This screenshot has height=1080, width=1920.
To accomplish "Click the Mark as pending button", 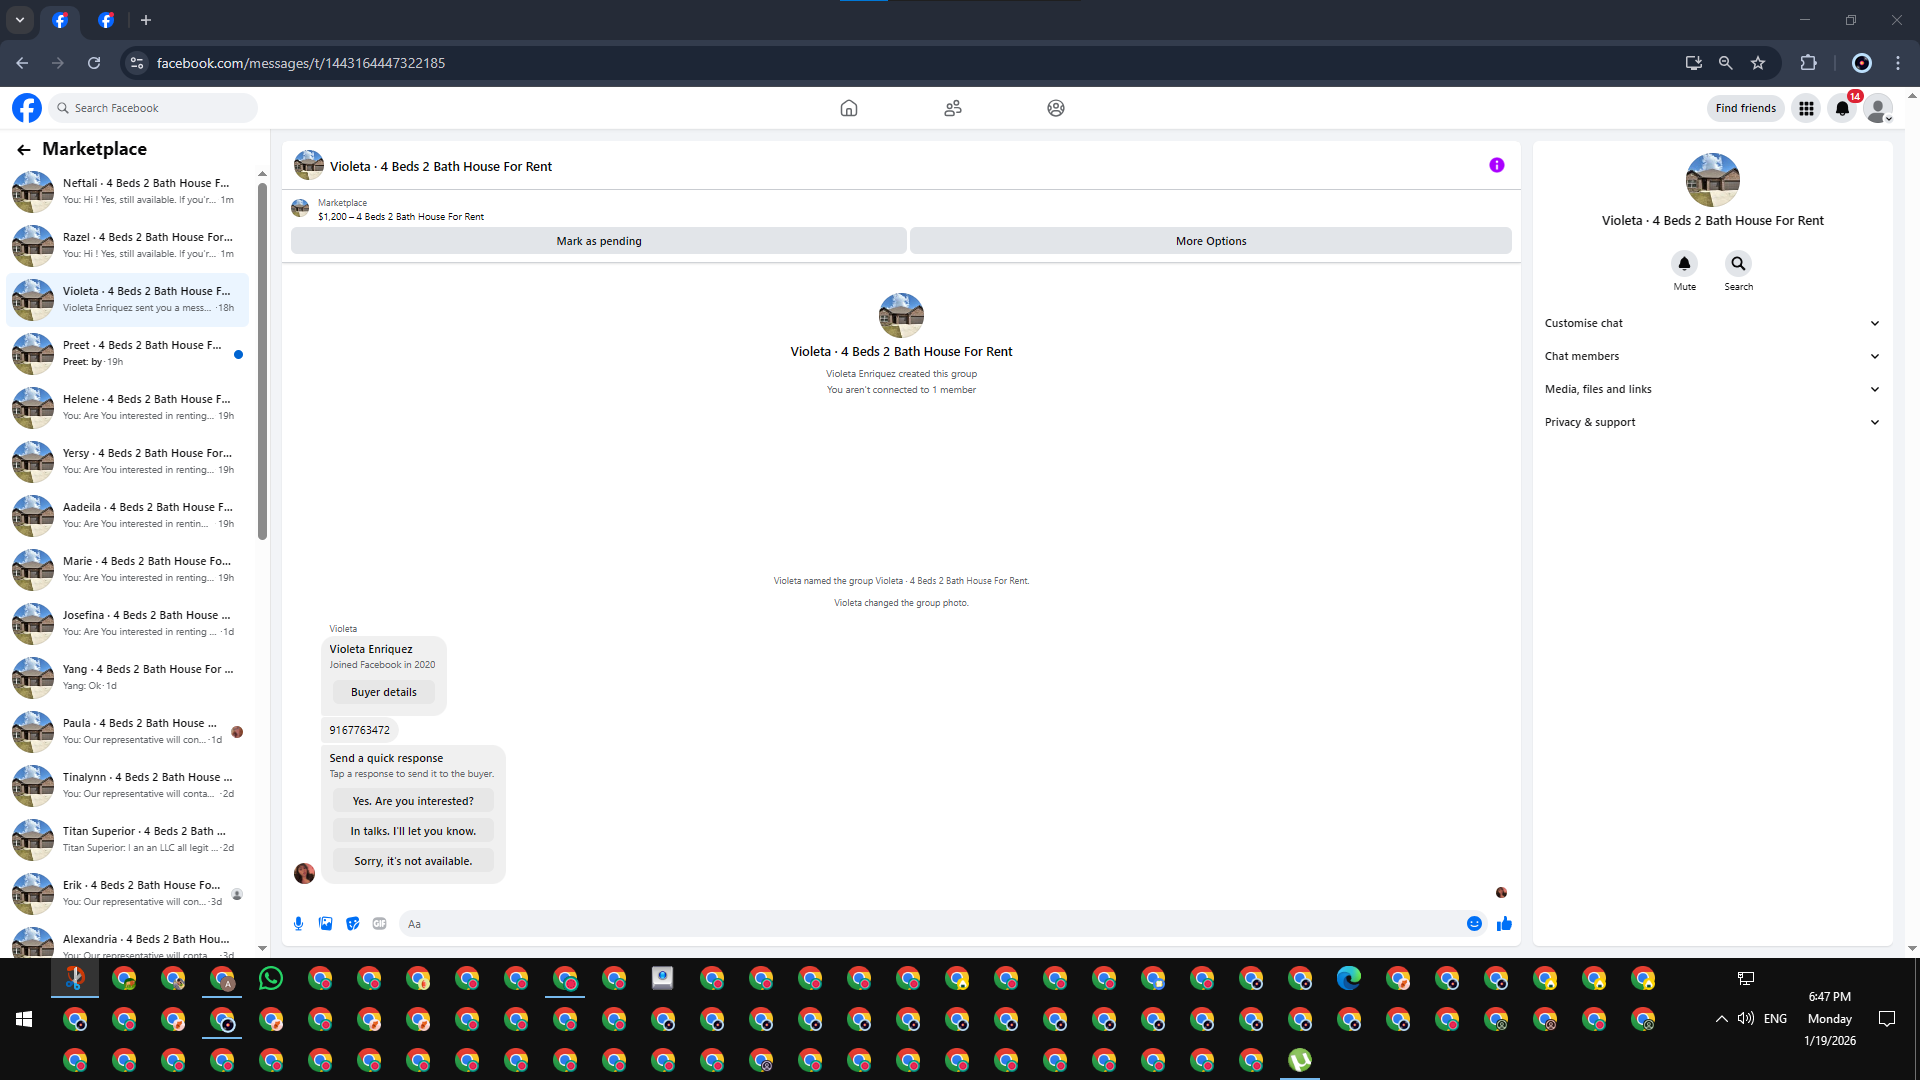I will tap(598, 241).
